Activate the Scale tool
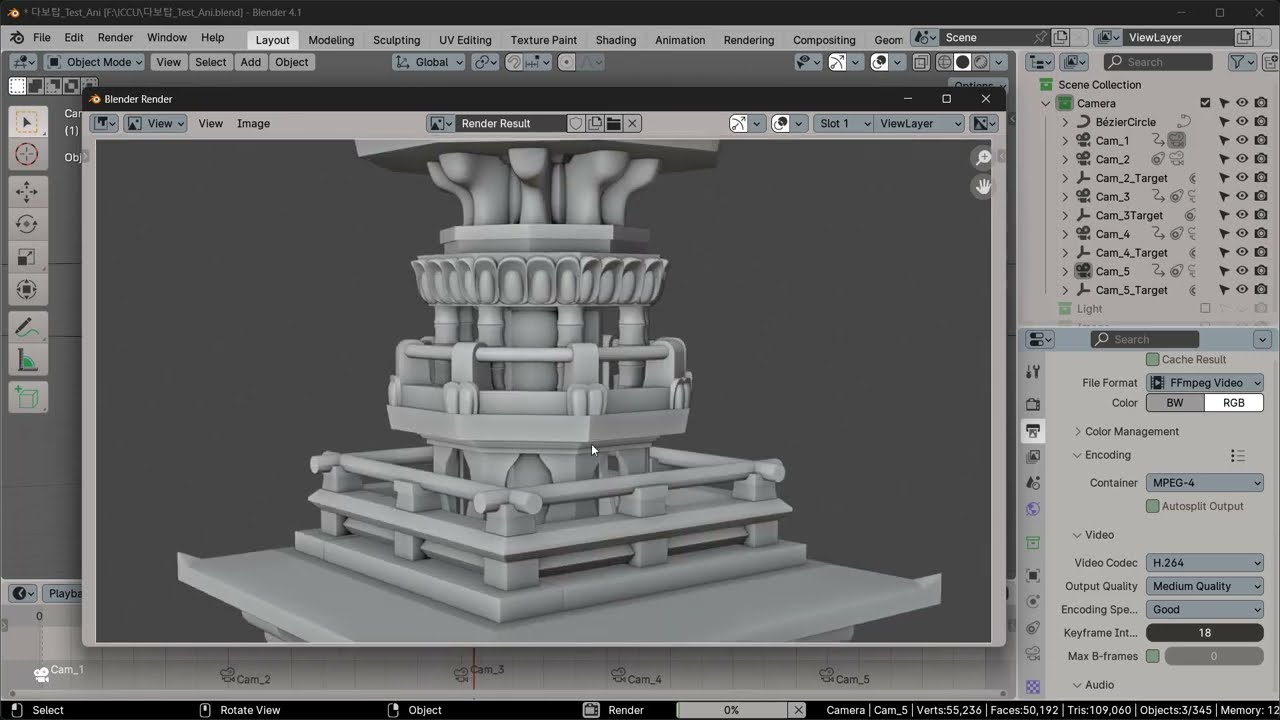The image size is (1280, 720). pyautogui.click(x=27, y=257)
